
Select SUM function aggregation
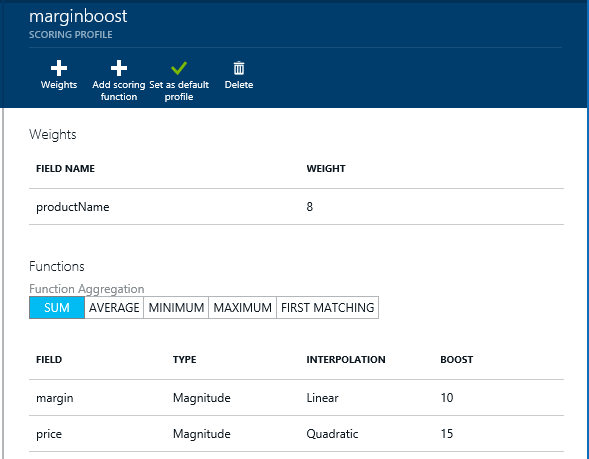(57, 308)
